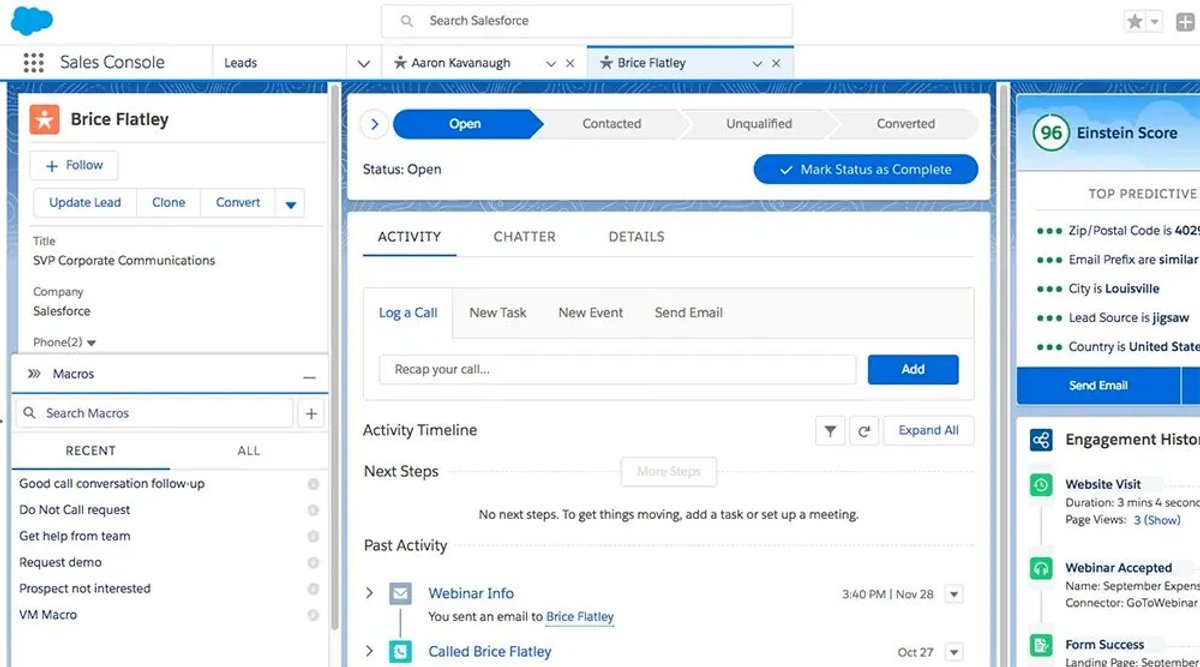Switch to the Chatter tab
The height and width of the screenshot is (667, 1200).
tap(524, 237)
